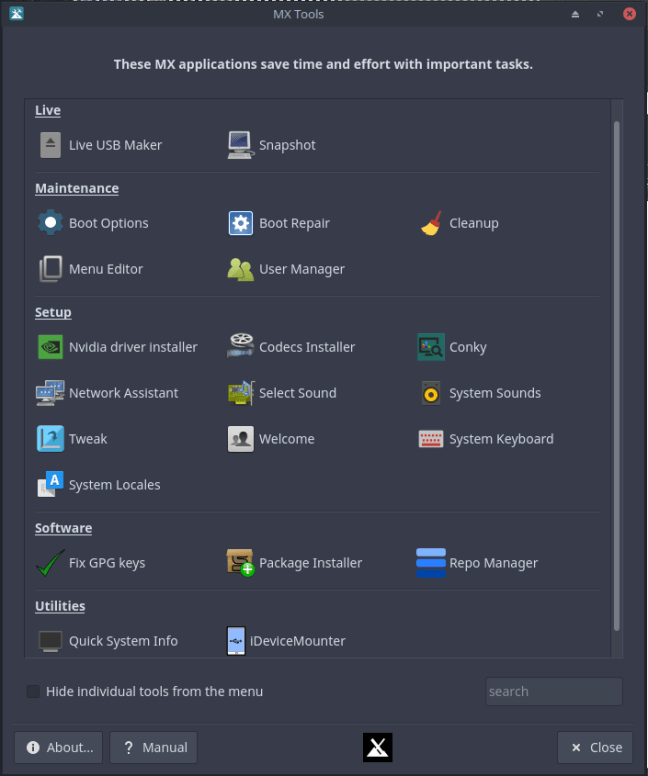Click the "Setup" section heading
This screenshot has width=648, height=776.
[x=53, y=312]
